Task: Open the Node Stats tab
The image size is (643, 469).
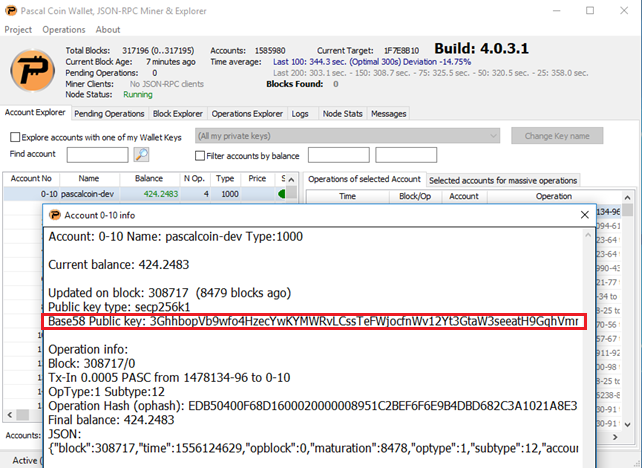Action: (x=342, y=114)
